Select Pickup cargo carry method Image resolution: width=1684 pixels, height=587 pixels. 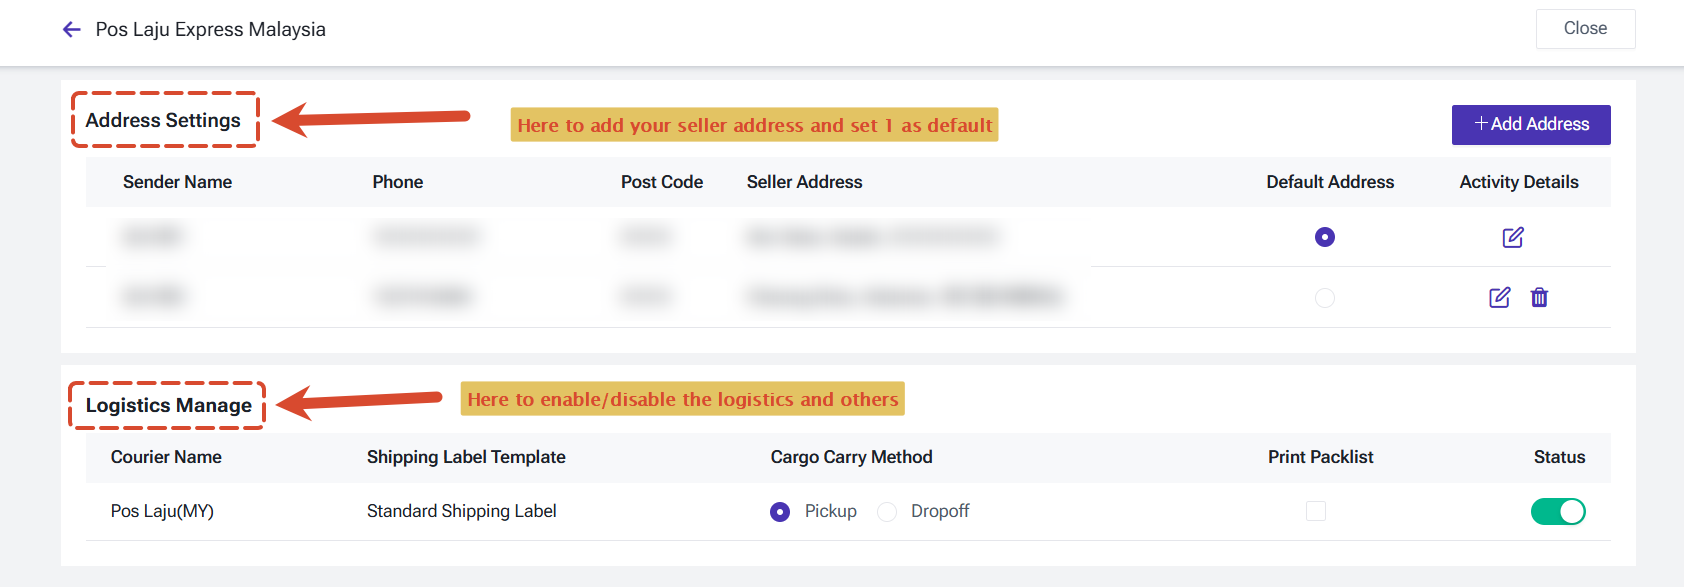[x=780, y=512]
